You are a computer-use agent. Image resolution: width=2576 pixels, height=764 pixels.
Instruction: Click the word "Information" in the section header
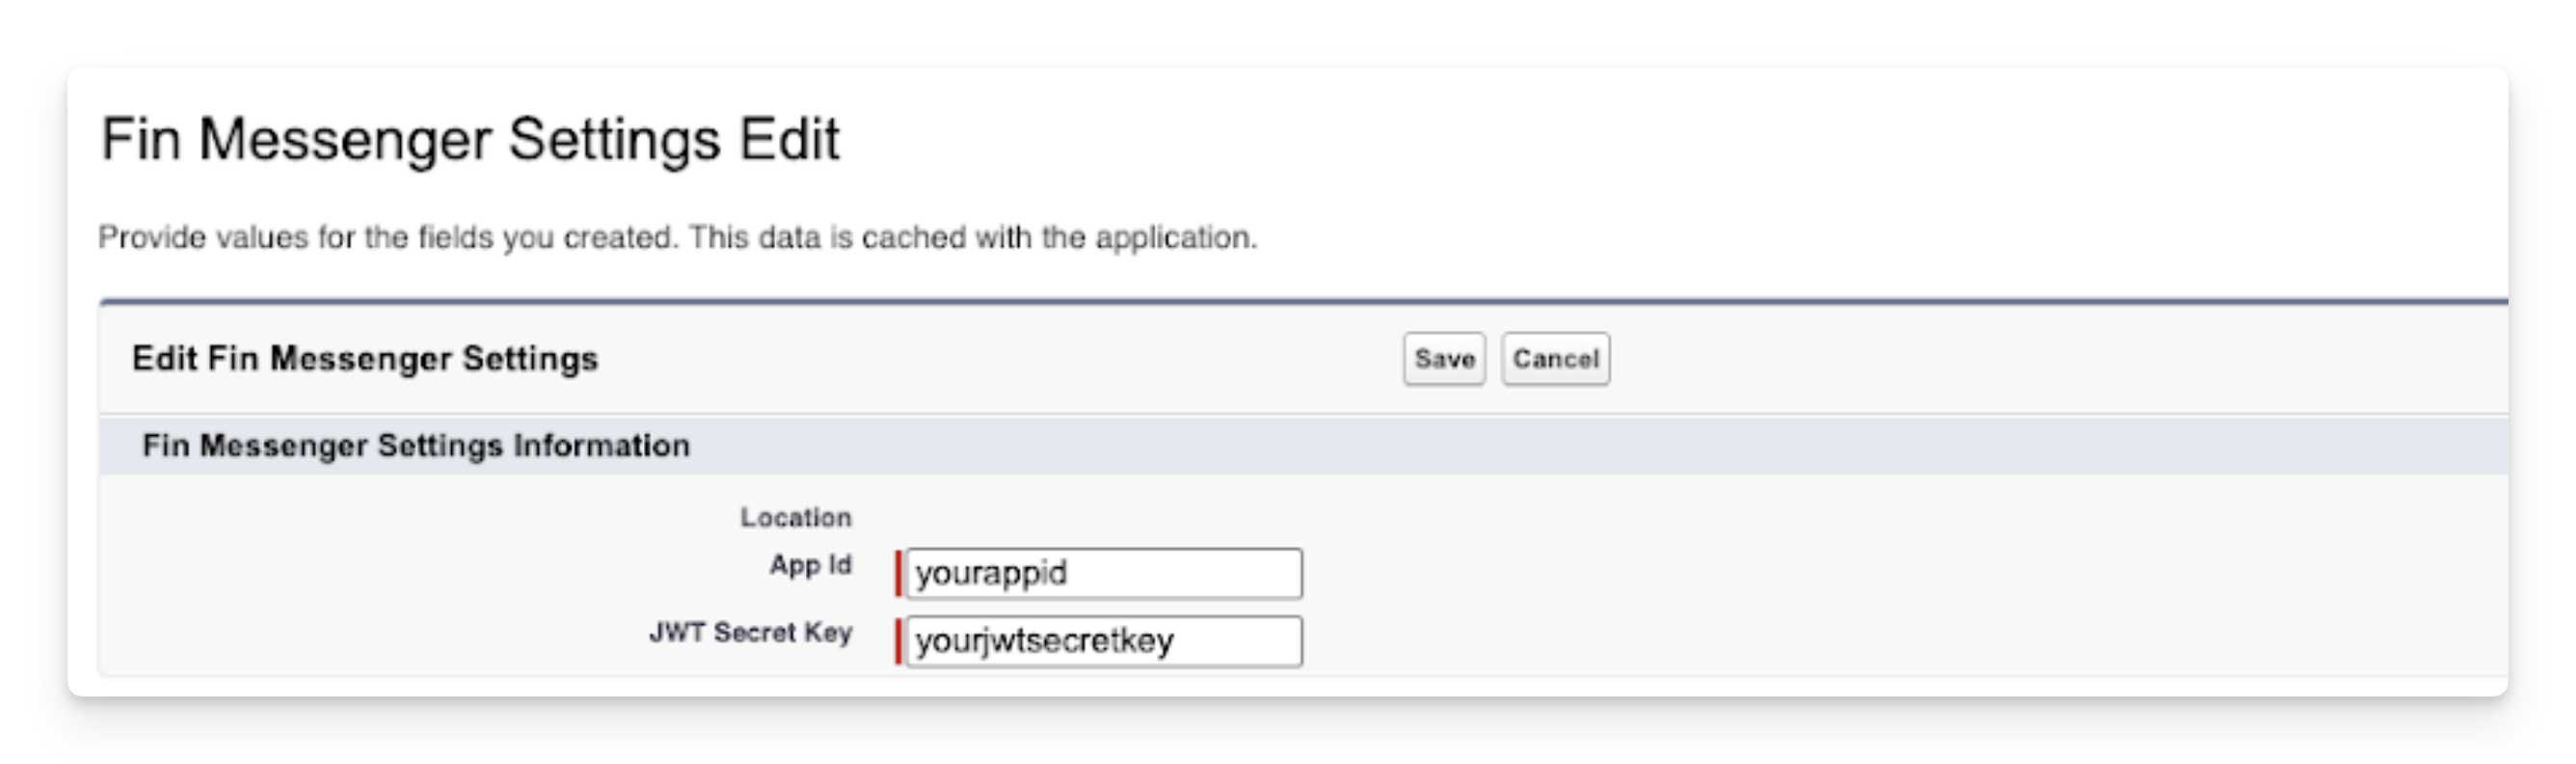pos(601,446)
